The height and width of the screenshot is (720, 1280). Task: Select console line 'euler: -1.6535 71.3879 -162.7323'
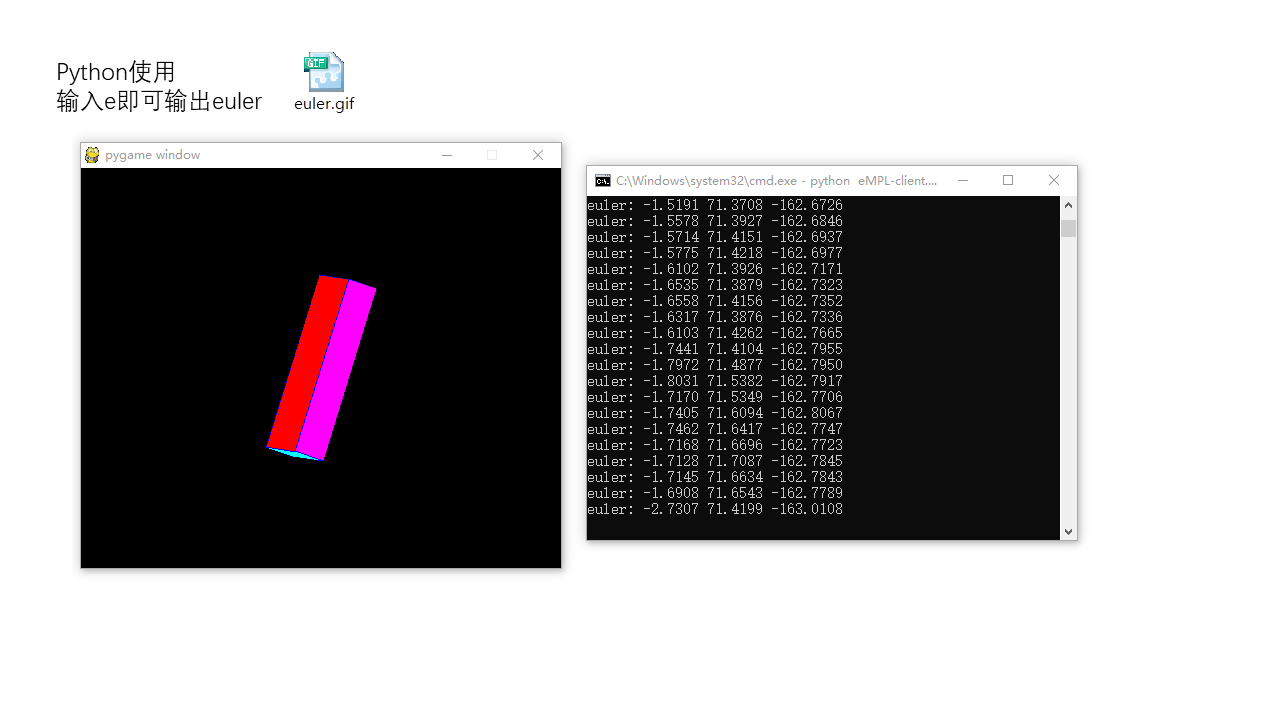(x=715, y=285)
